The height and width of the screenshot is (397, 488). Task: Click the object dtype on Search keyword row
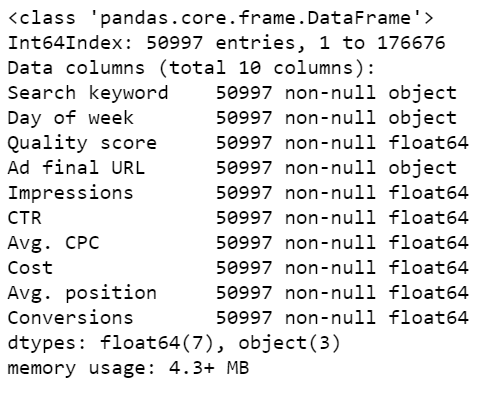[423, 93]
